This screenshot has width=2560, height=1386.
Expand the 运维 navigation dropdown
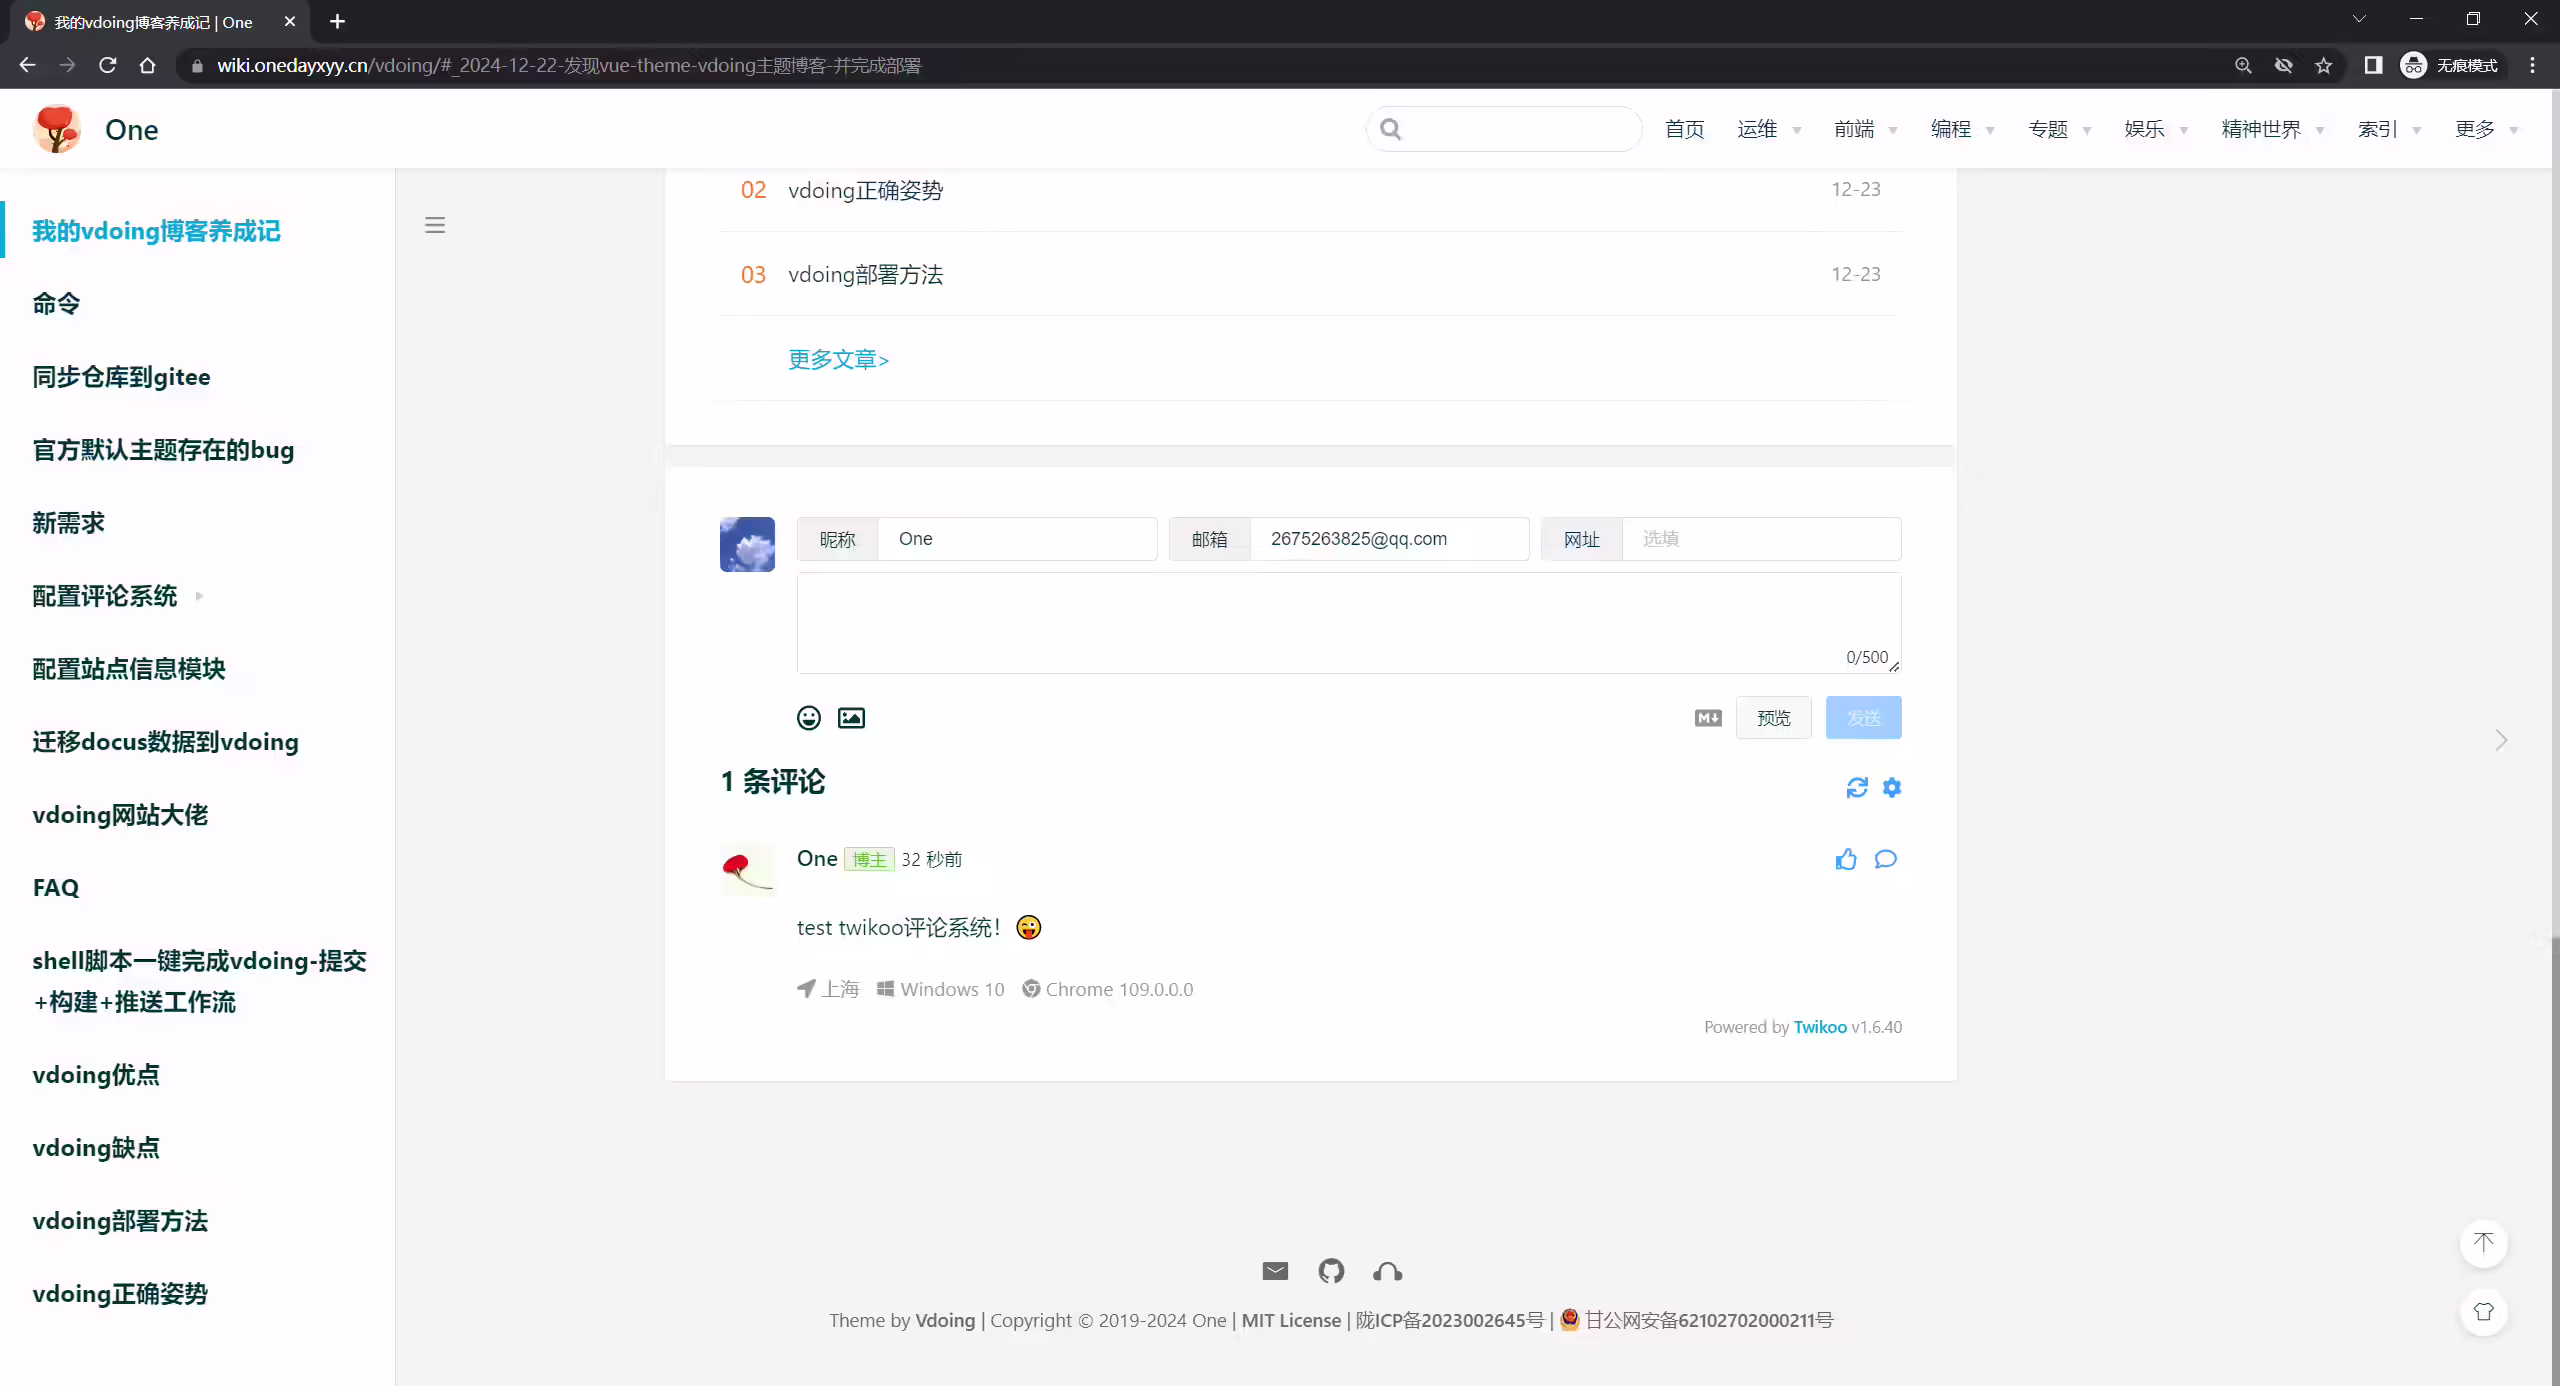pos(1768,129)
